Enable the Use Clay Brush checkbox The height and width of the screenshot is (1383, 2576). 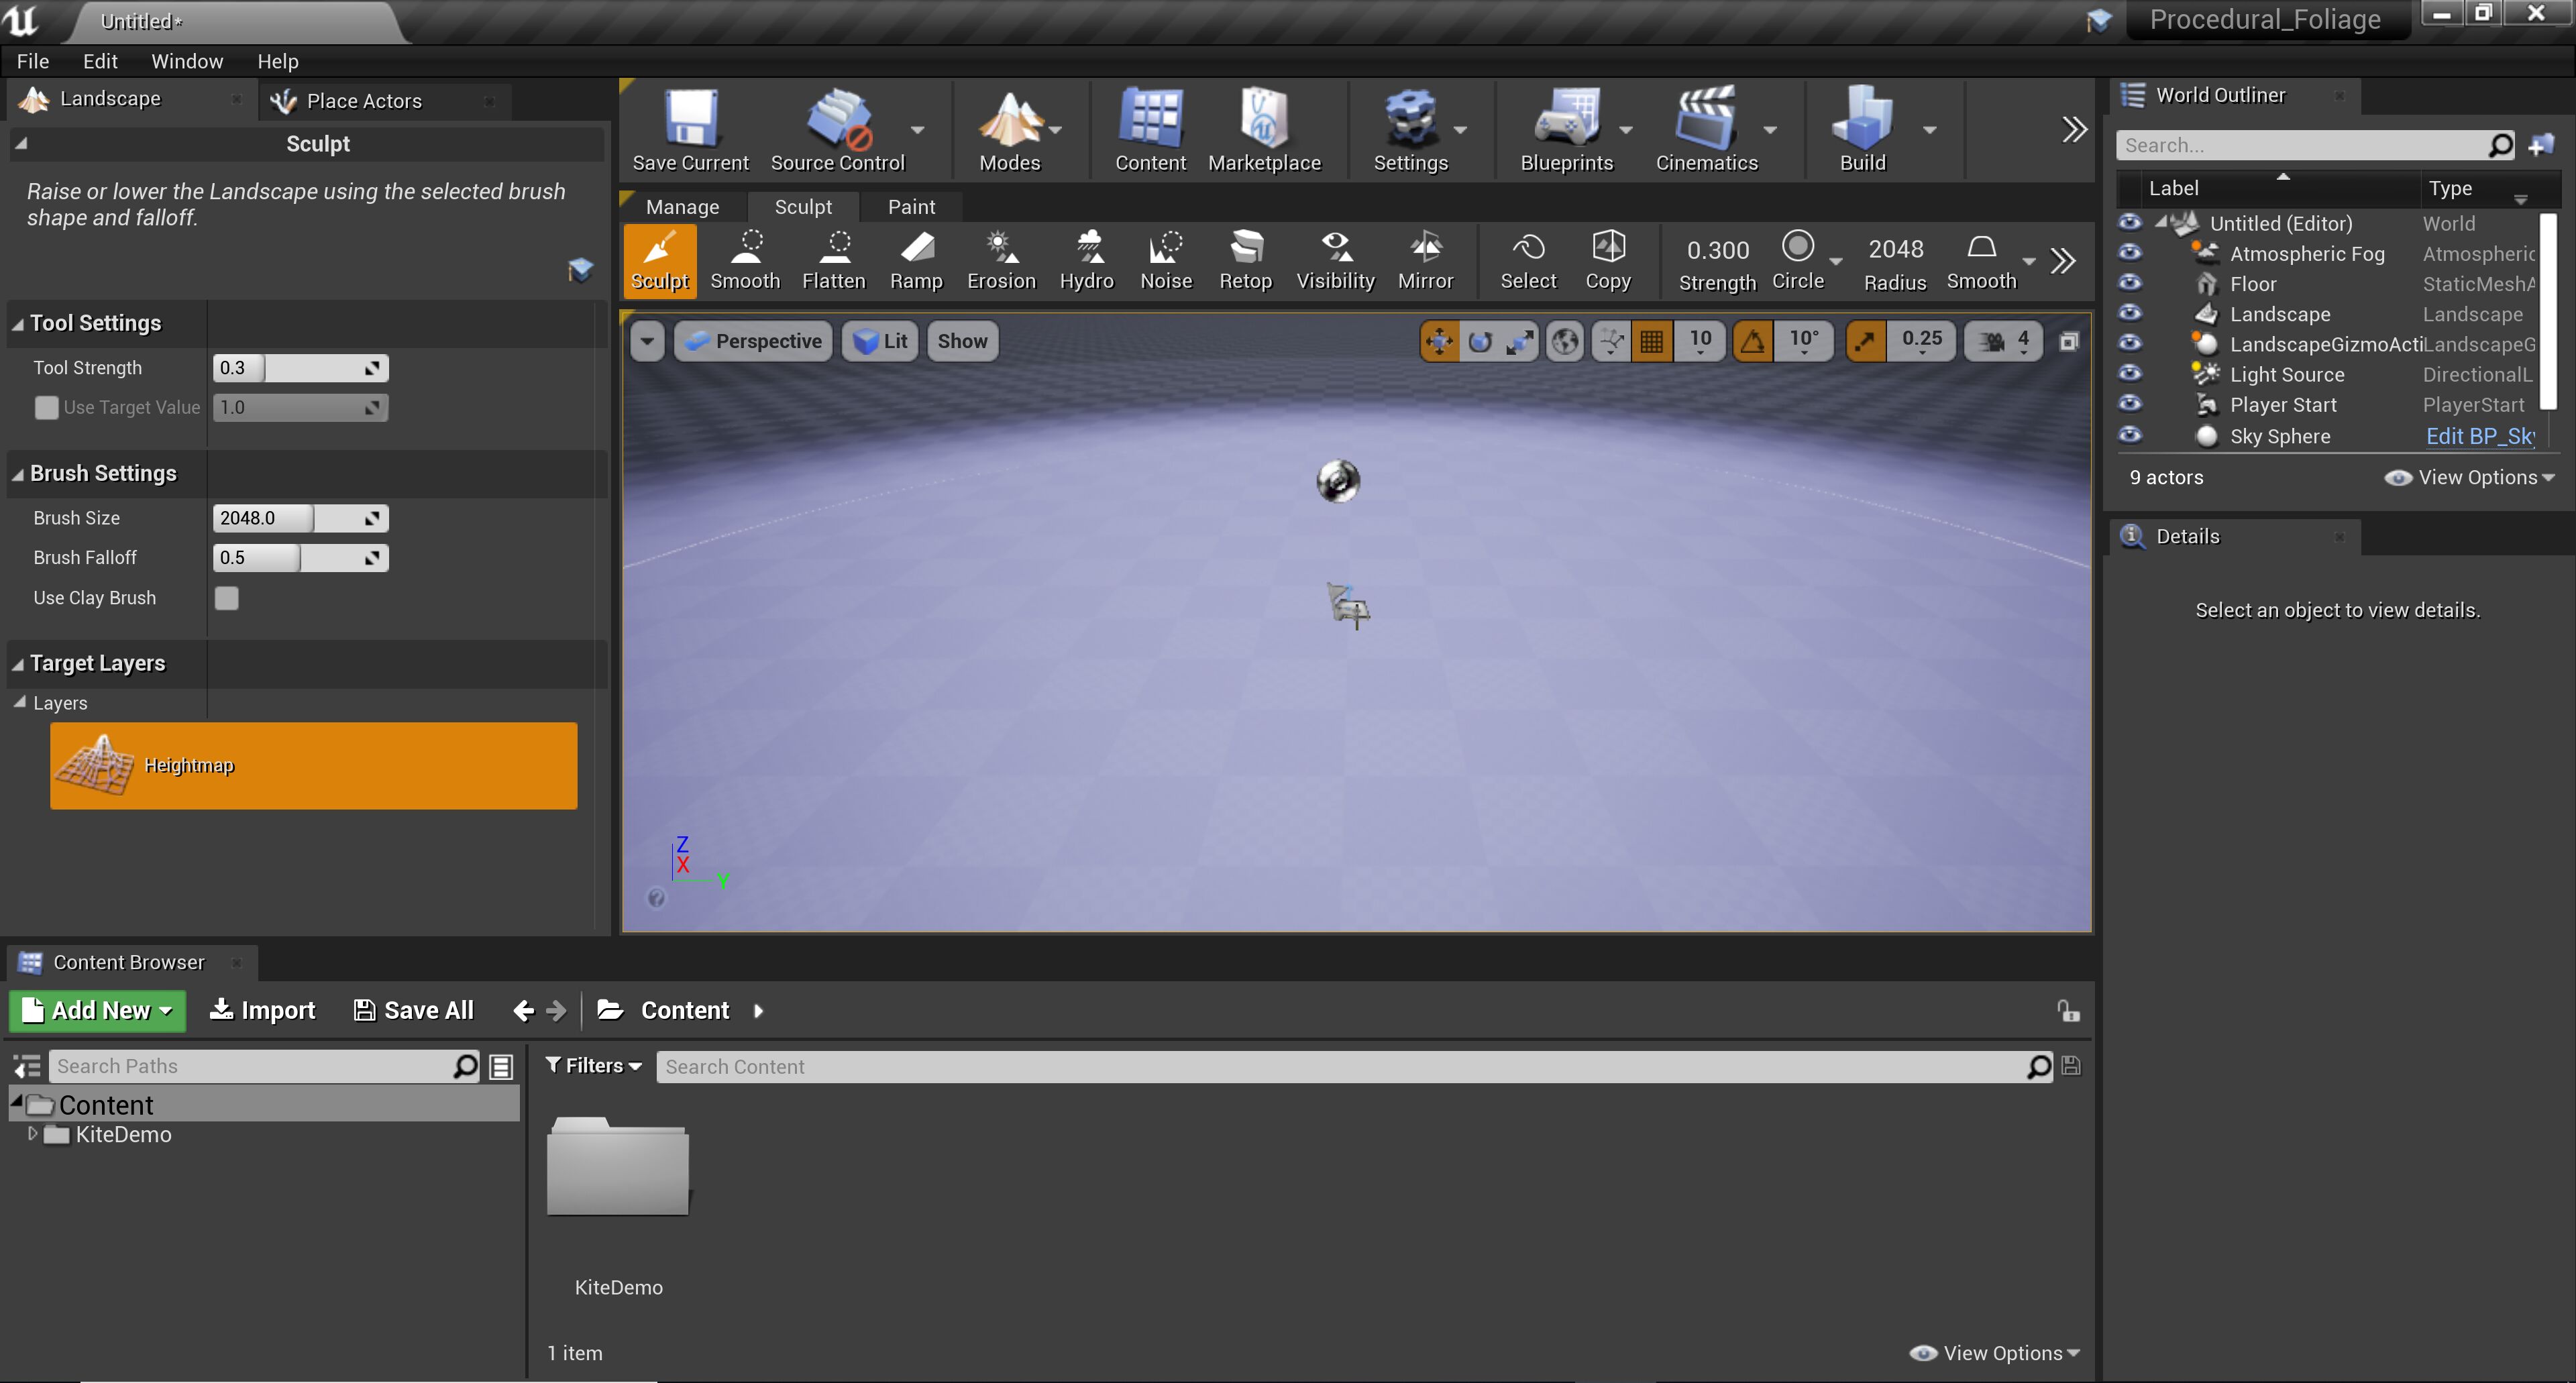pos(227,598)
